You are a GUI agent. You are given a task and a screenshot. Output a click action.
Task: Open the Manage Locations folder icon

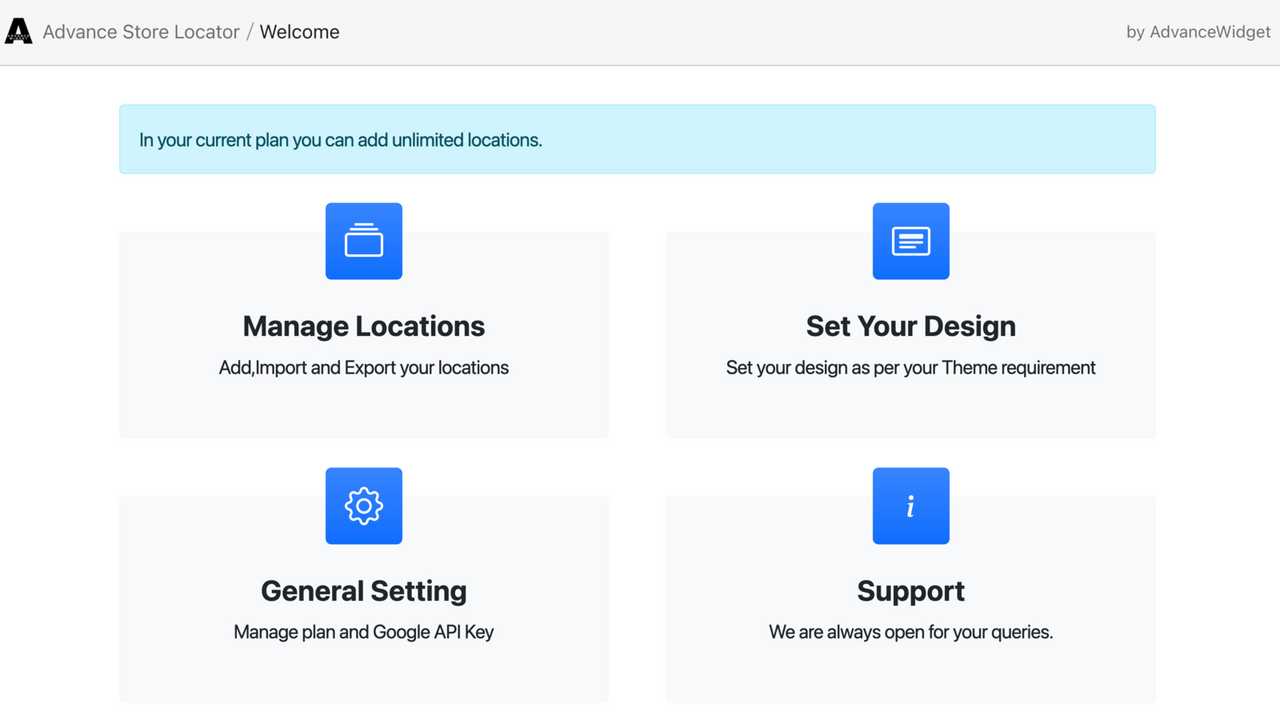pyautogui.click(x=364, y=241)
